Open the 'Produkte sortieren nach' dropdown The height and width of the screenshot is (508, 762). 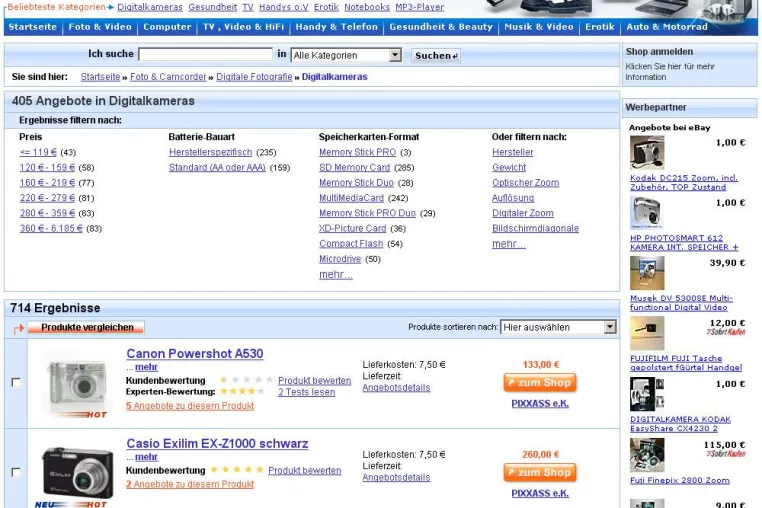(x=558, y=327)
